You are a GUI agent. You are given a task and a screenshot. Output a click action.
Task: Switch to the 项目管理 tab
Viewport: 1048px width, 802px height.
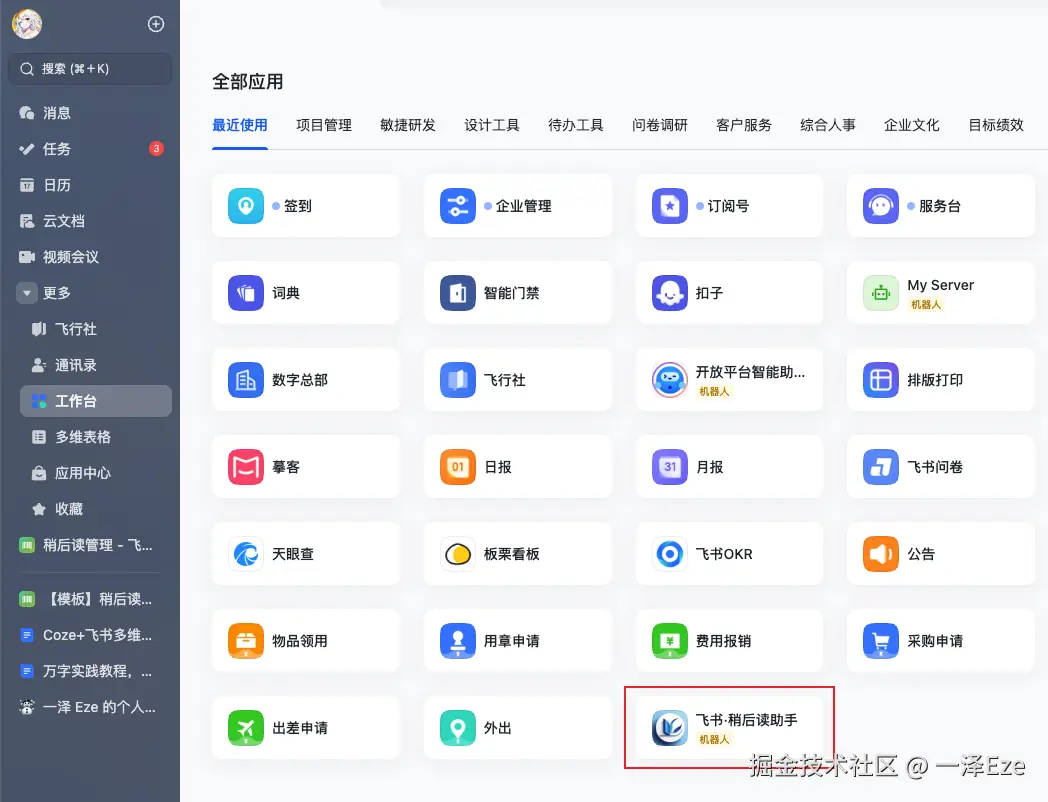click(x=324, y=125)
